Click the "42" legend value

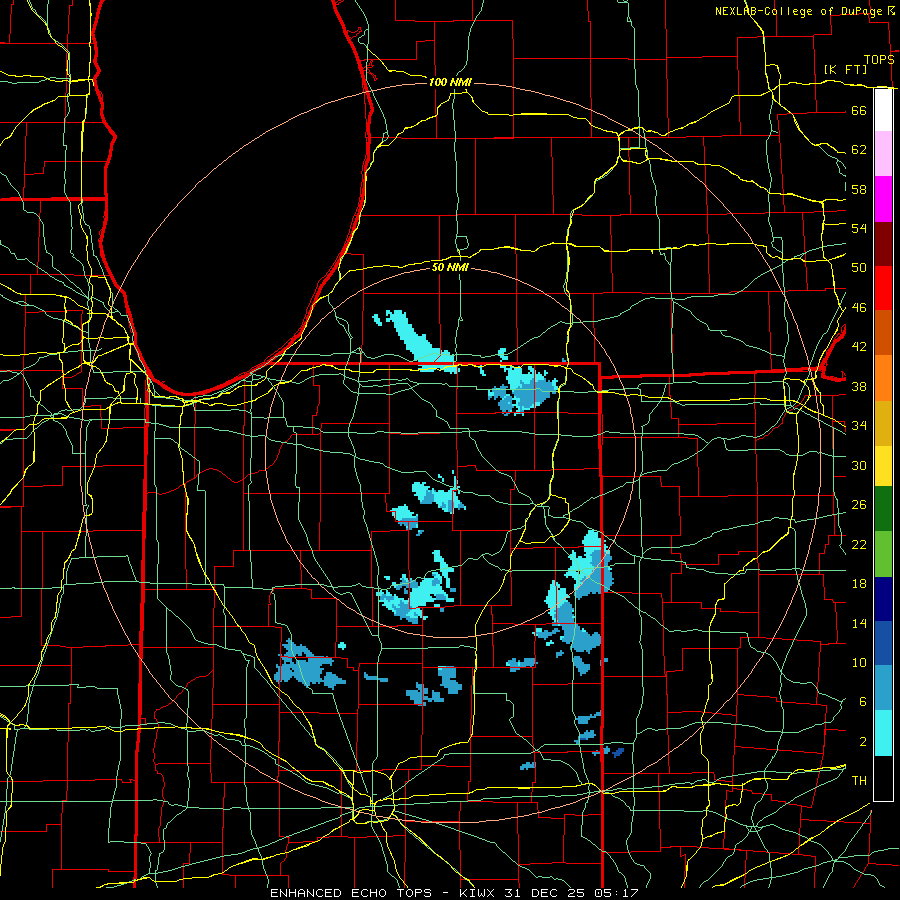(859, 347)
